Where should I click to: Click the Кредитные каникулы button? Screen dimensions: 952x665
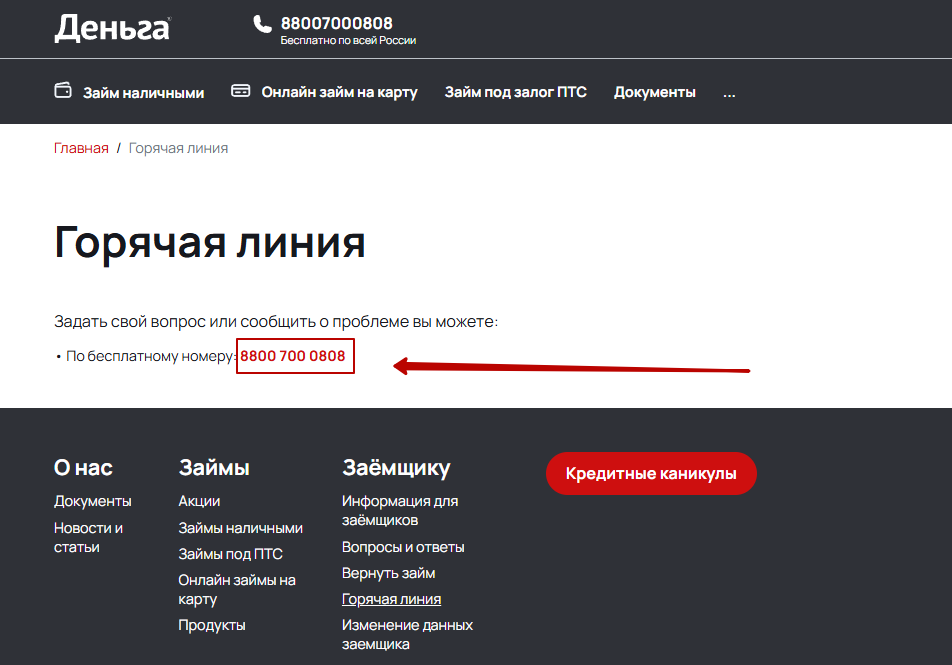click(x=651, y=474)
